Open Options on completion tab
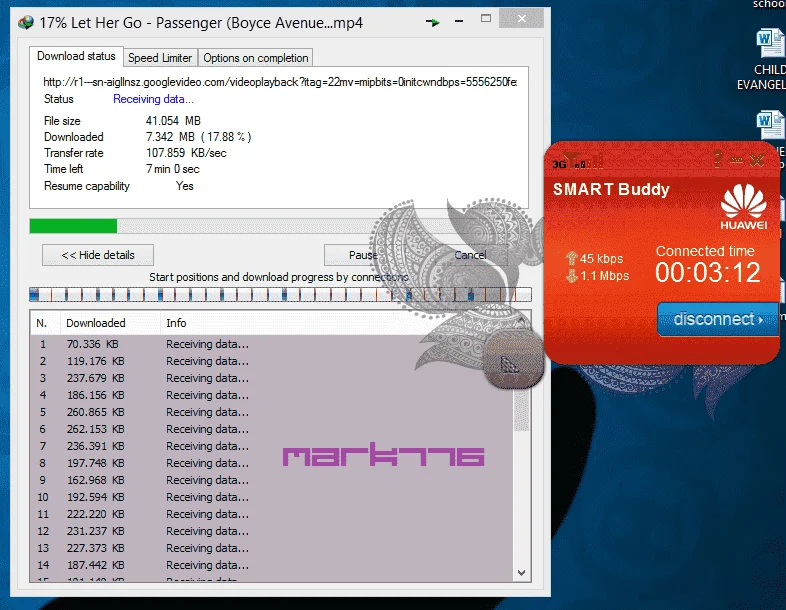Viewport: 786px width, 610px height. coord(256,58)
